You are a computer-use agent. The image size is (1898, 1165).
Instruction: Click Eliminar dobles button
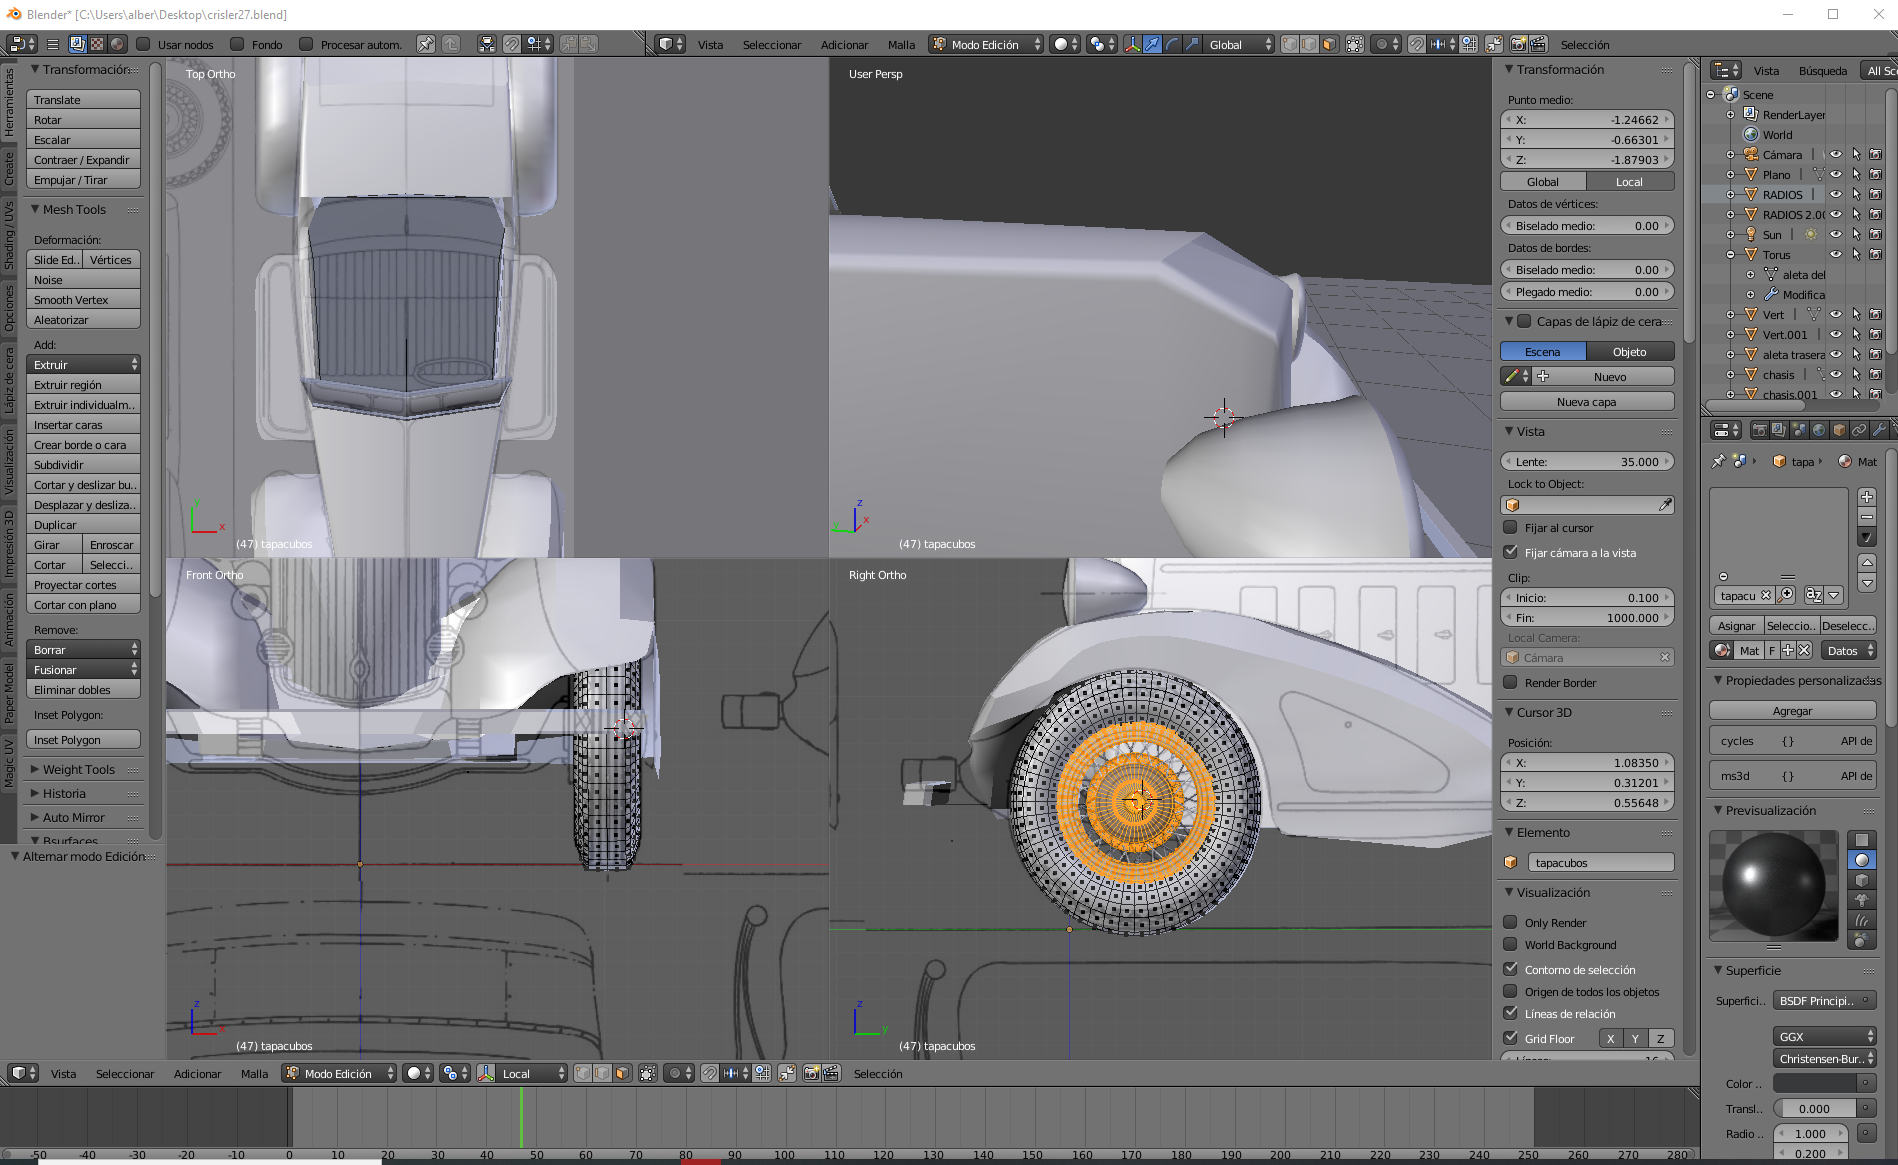coord(84,690)
